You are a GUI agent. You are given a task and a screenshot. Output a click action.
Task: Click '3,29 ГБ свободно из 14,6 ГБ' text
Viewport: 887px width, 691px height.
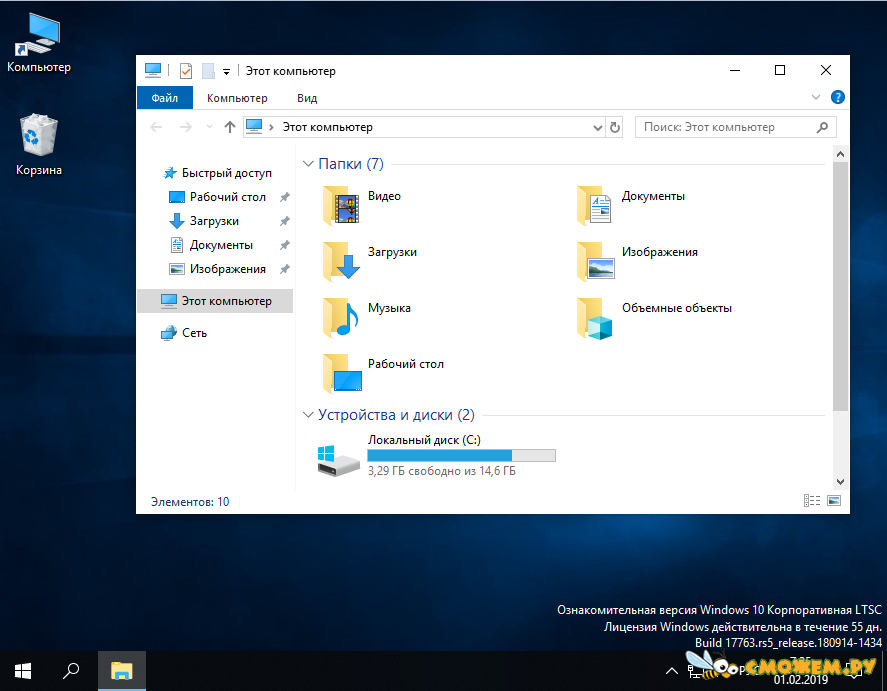click(442, 471)
